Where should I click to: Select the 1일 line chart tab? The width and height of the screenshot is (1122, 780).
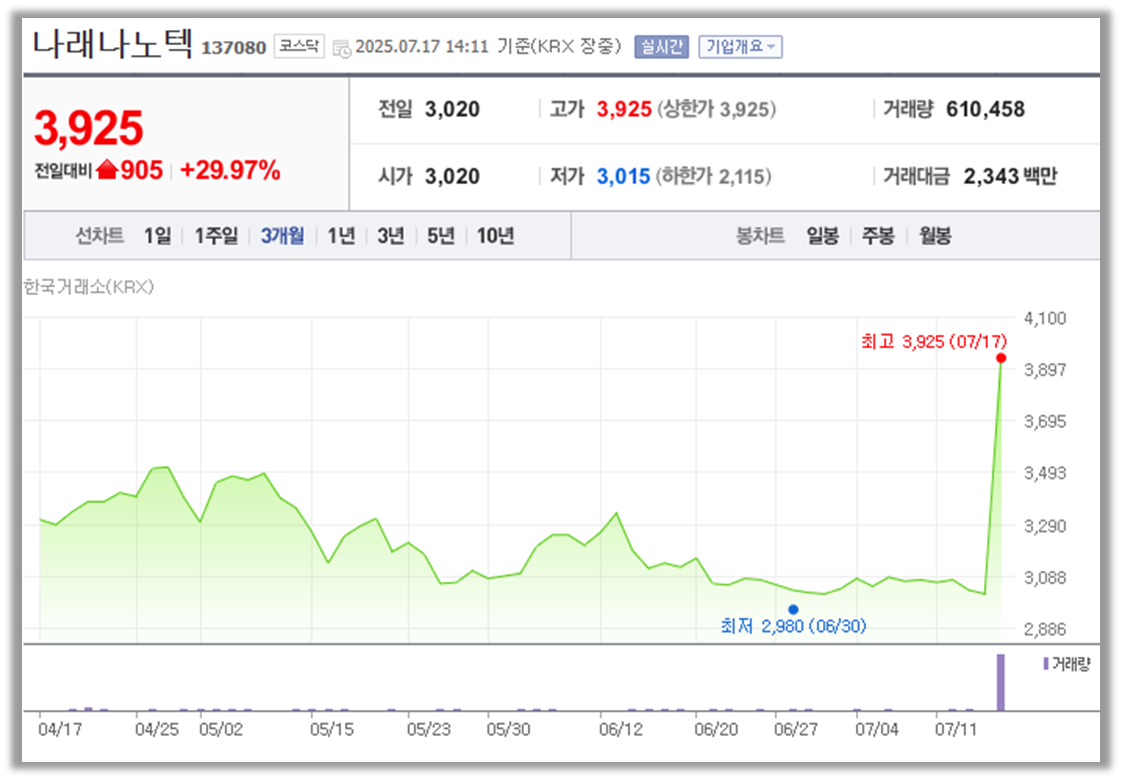pyautogui.click(x=157, y=235)
